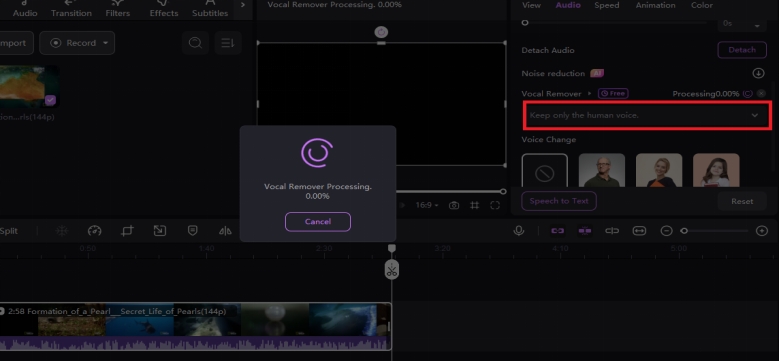This screenshot has width=780, height=361.
Task: Open the 16:9 aspect ratio dropdown
Action: (x=427, y=205)
